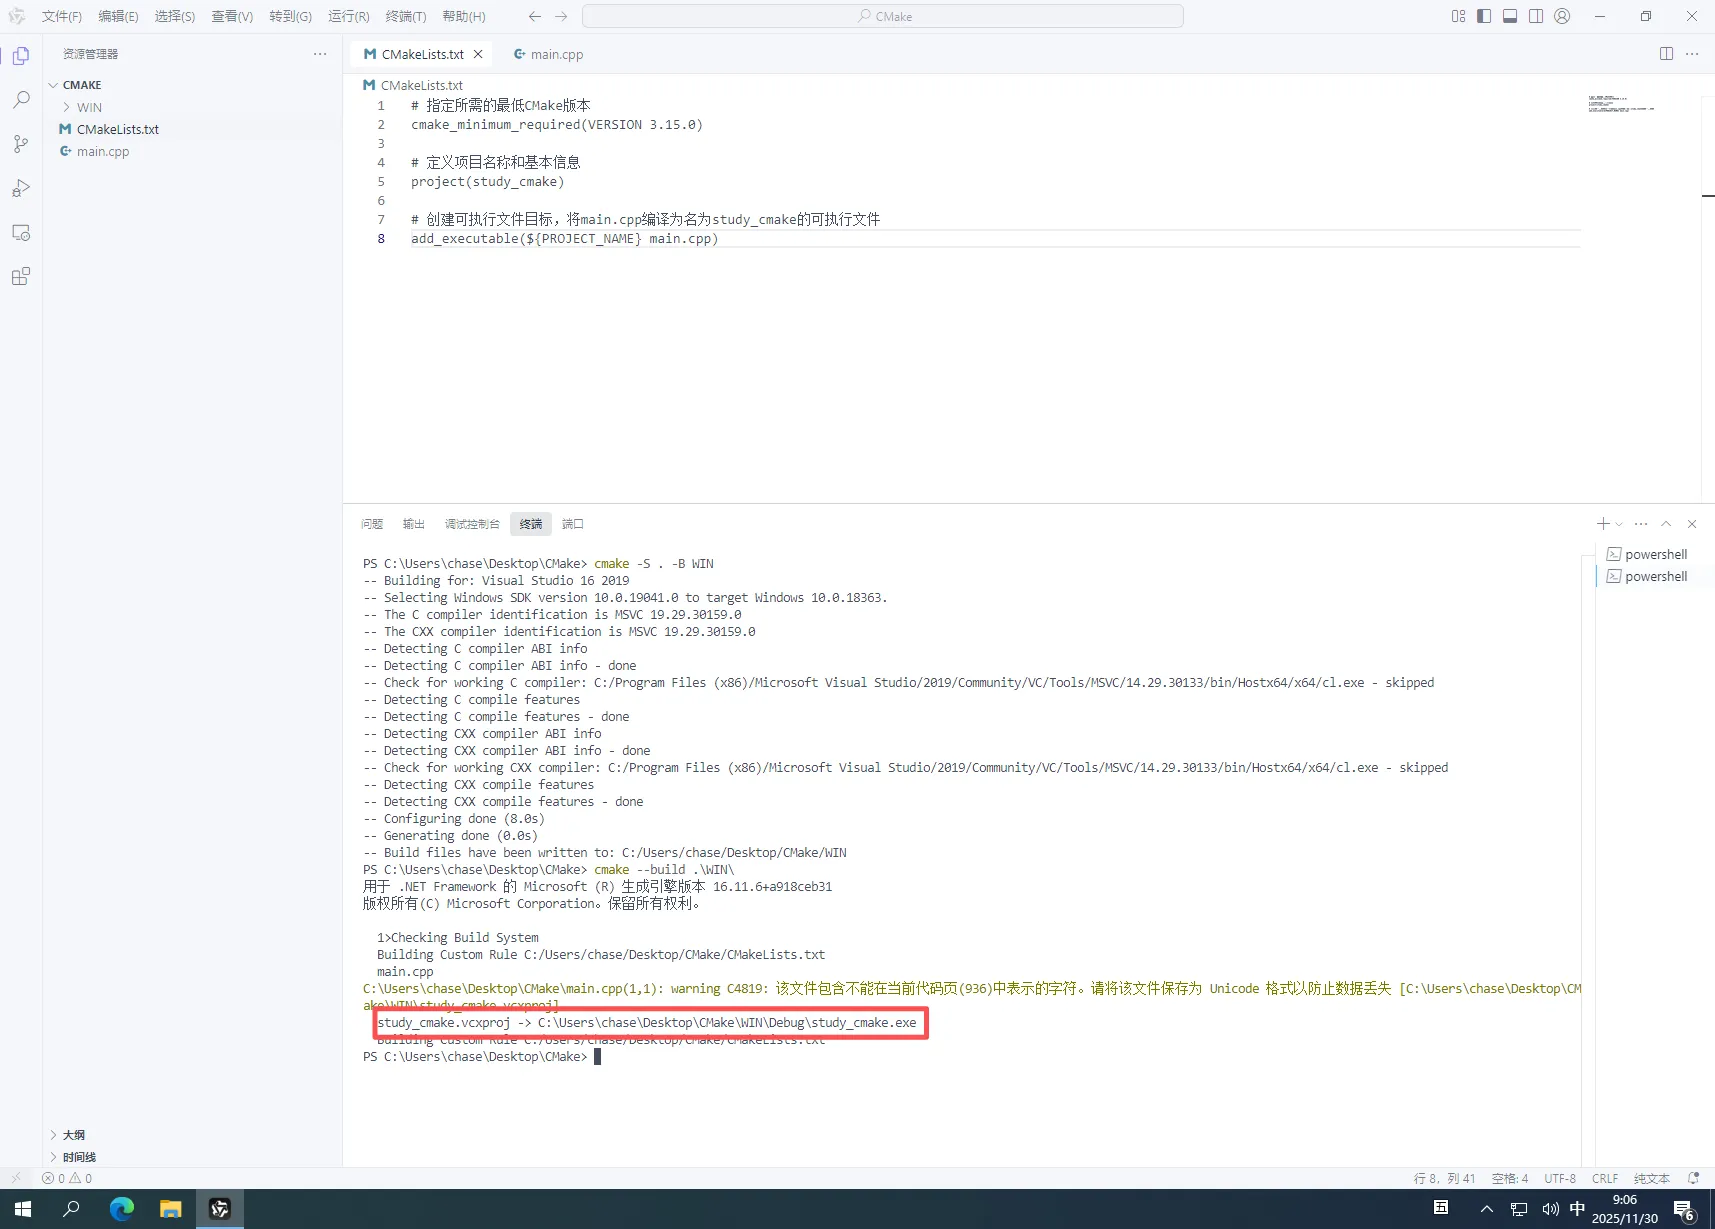Show problems count in the status bar
Image resolution: width=1715 pixels, height=1229 pixels.
[66, 1178]
